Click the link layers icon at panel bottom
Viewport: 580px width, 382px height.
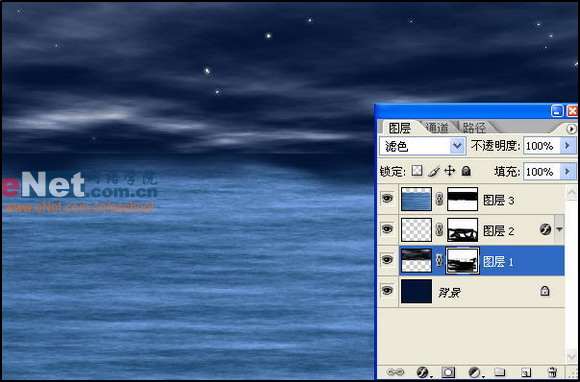point(395,372)
